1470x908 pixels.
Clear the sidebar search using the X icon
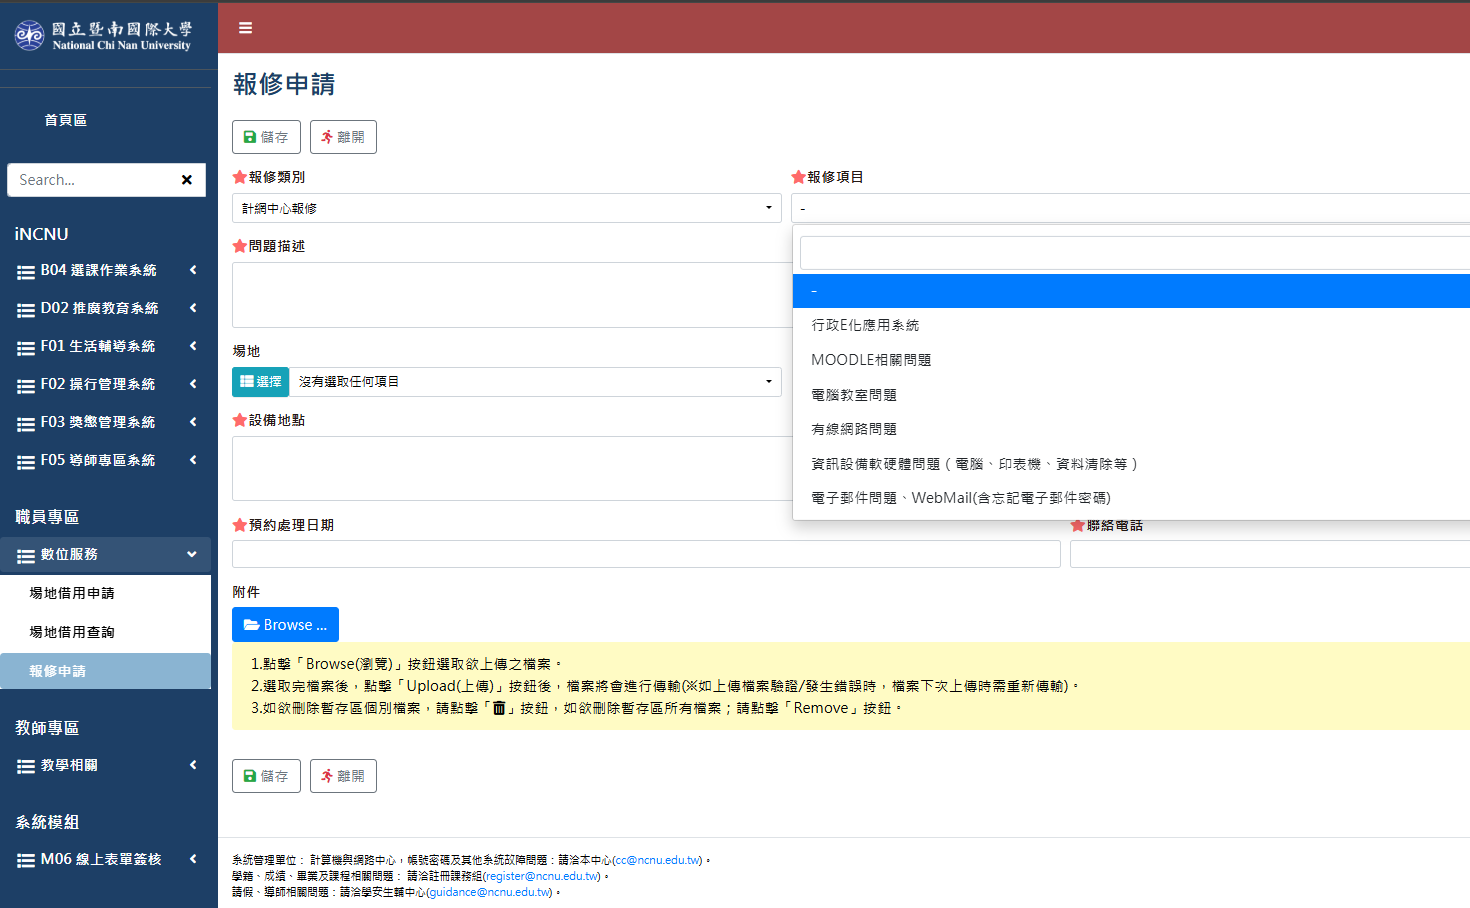(x=187, y=180)
